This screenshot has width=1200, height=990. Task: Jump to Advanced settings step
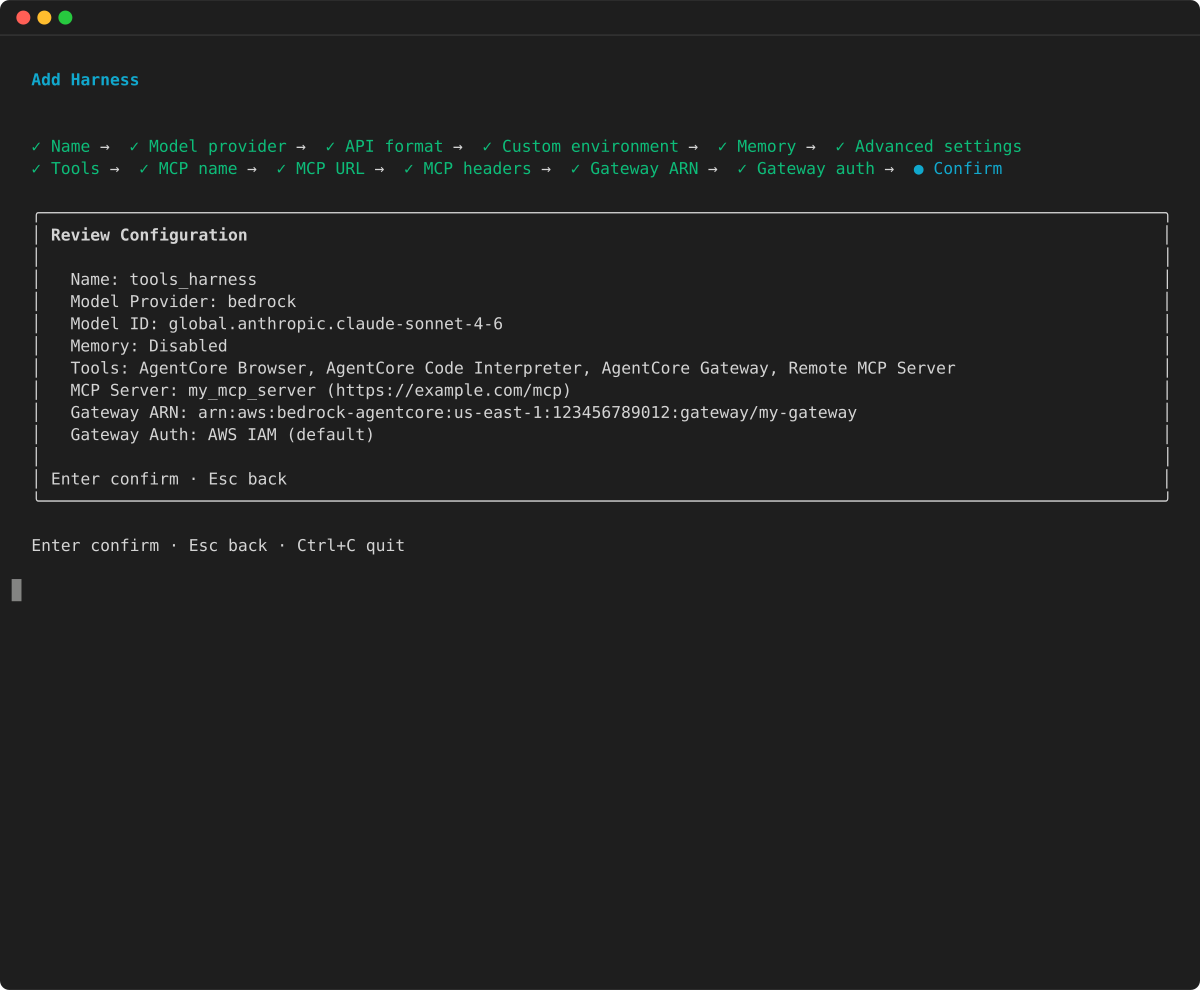(x=929, y=147)
